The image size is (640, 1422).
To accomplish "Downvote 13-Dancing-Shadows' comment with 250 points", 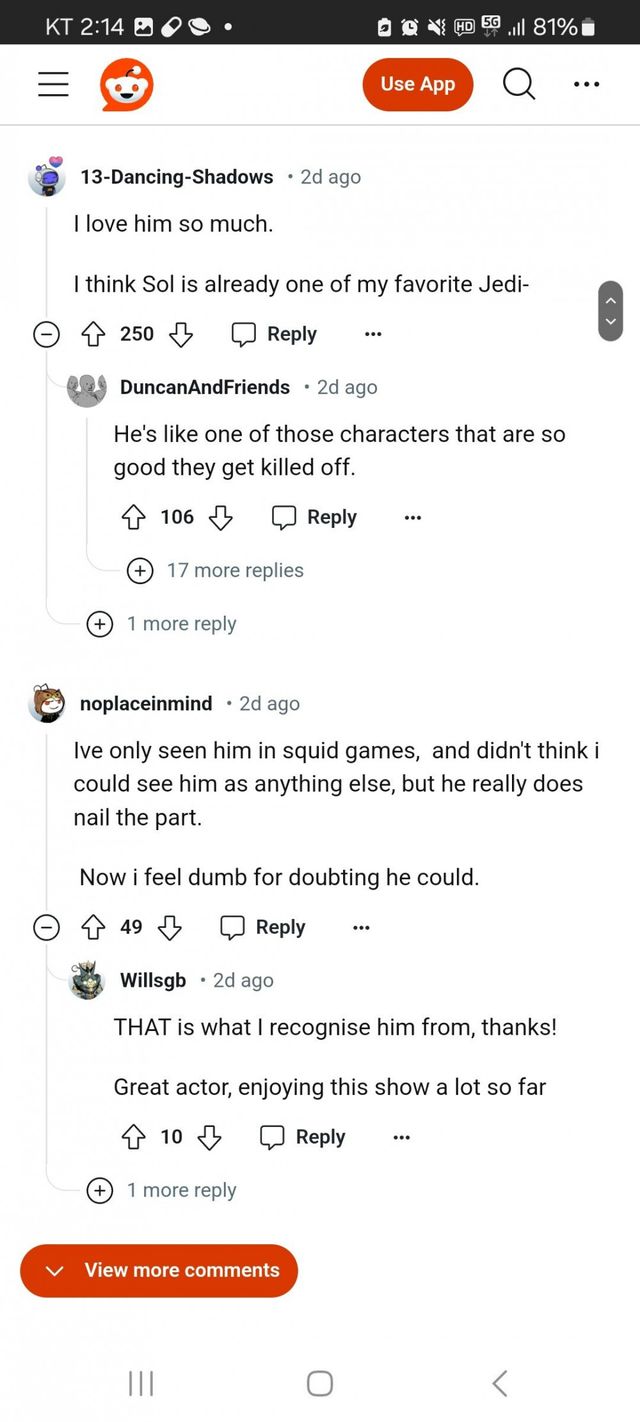I will point(181,334).
